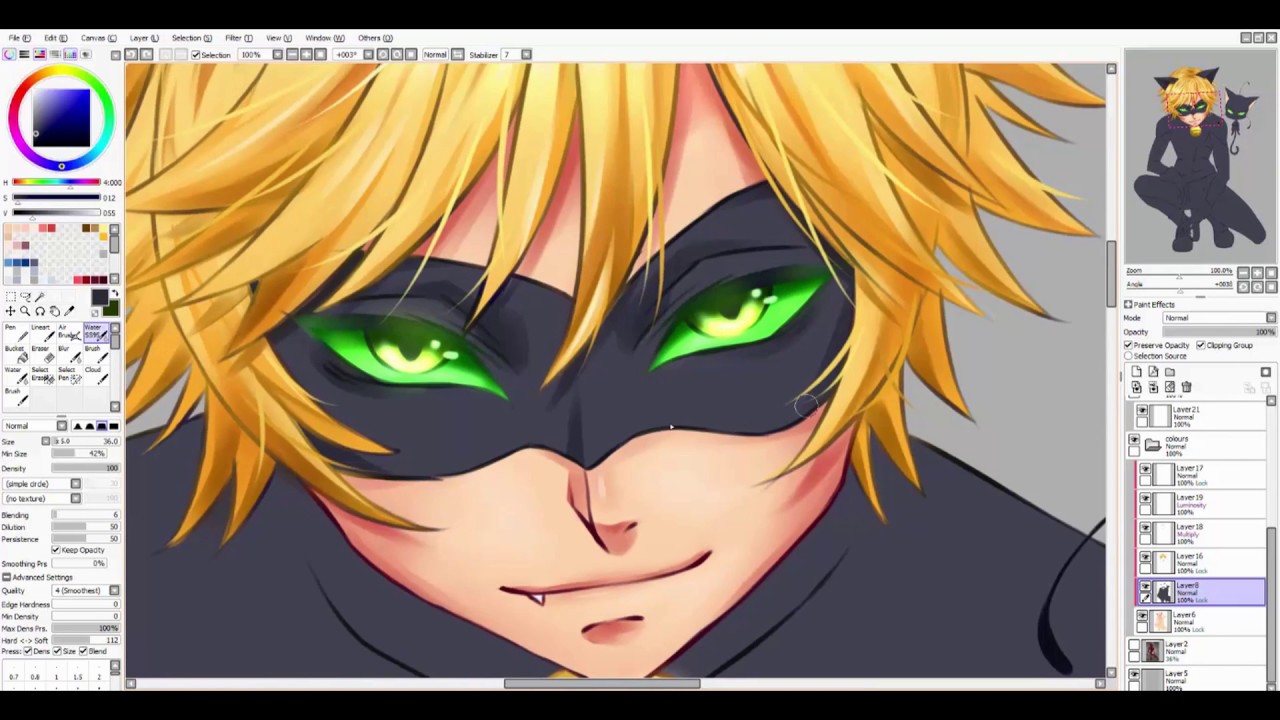This screenshot has width=1280, height=720.
Task: Pick the Hand pan tool
Action: [x=55, y=311]
